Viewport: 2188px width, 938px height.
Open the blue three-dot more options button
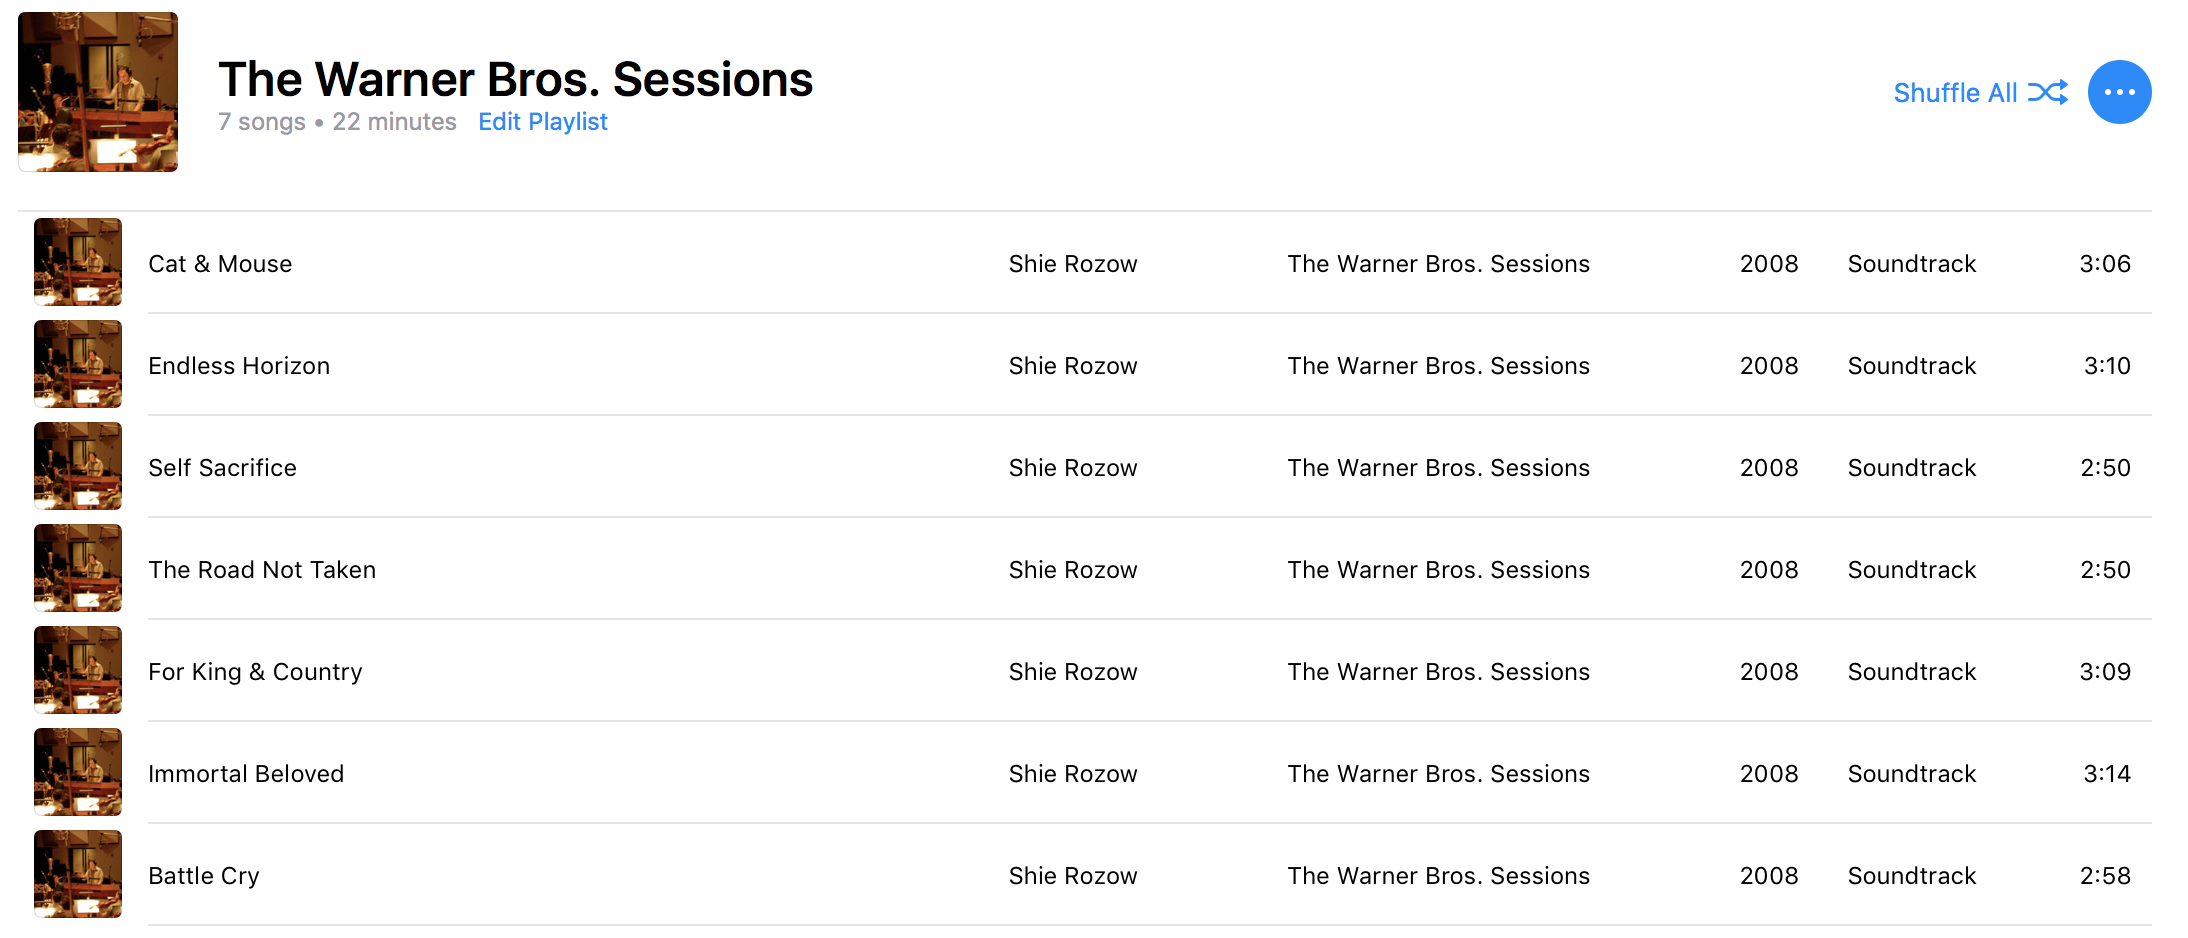pyautogui.click(x=2119, y=92)
